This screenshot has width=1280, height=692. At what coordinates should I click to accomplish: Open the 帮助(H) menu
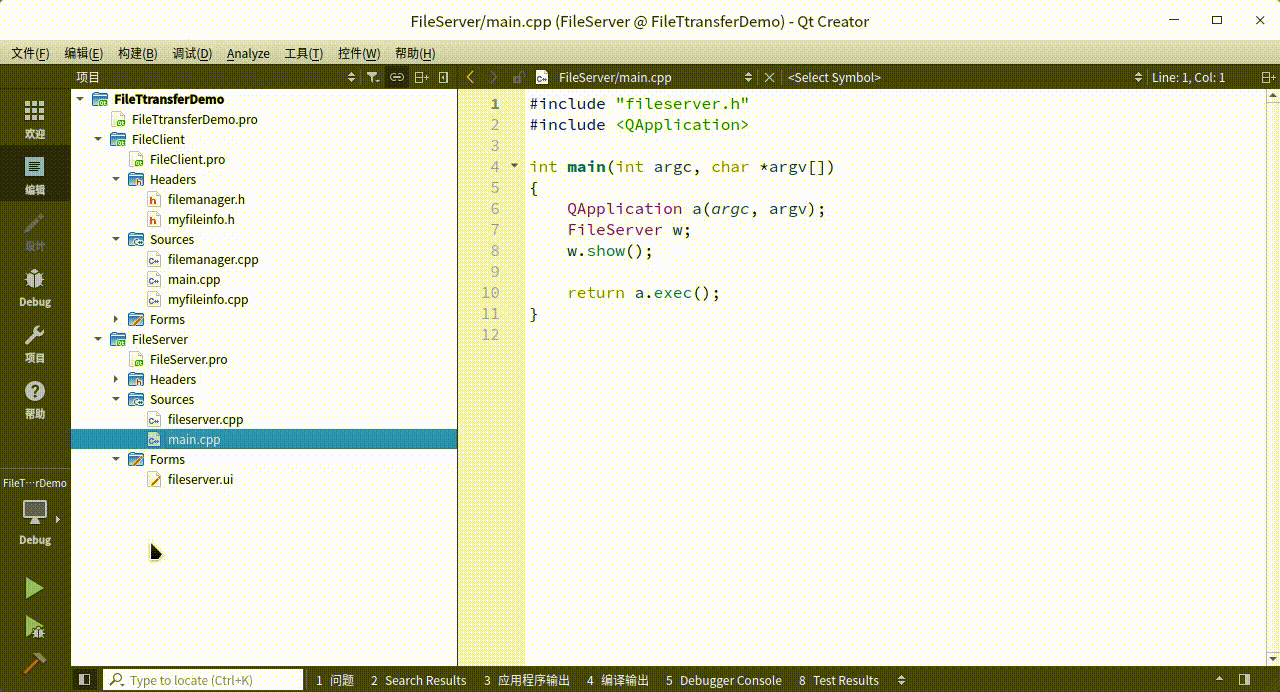414,54
